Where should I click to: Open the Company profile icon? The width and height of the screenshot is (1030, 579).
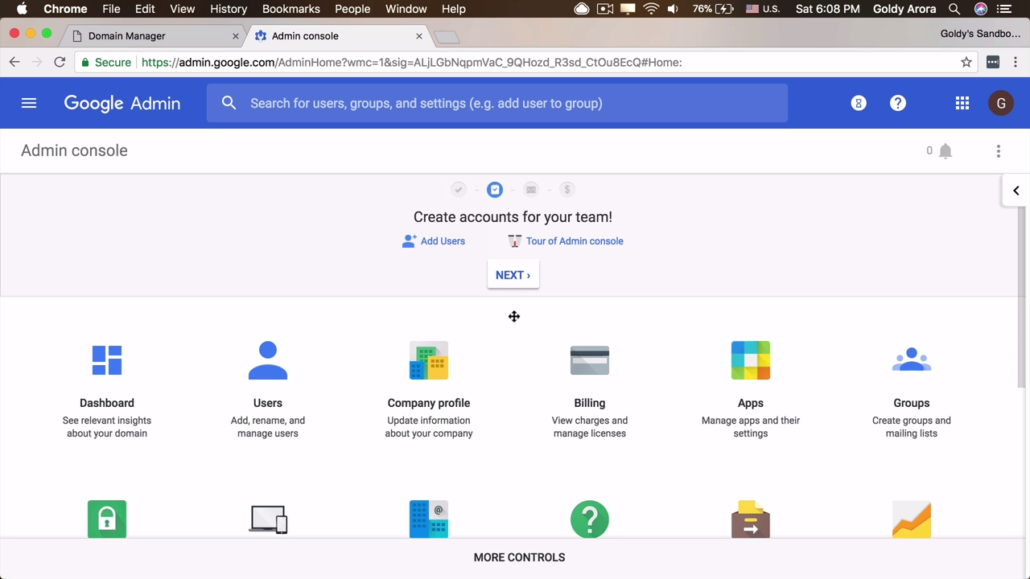click(x=428, y=360)
